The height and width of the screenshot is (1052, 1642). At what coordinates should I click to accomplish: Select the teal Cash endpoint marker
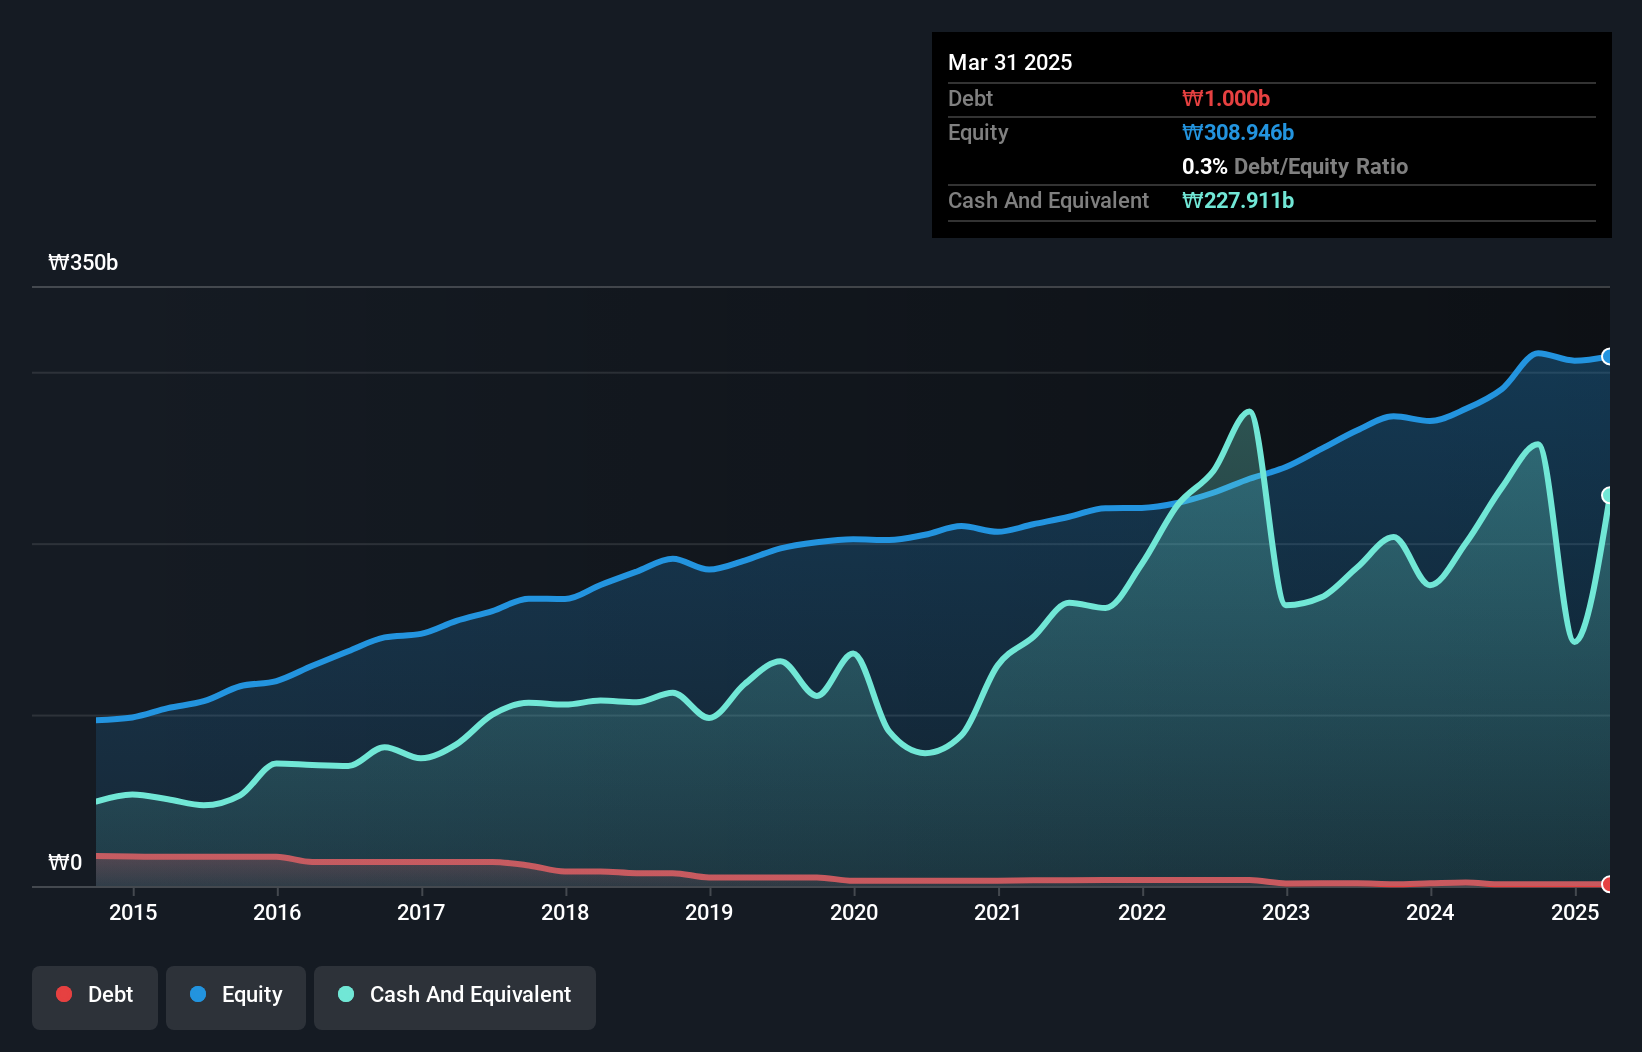(x=1608, y=495)
